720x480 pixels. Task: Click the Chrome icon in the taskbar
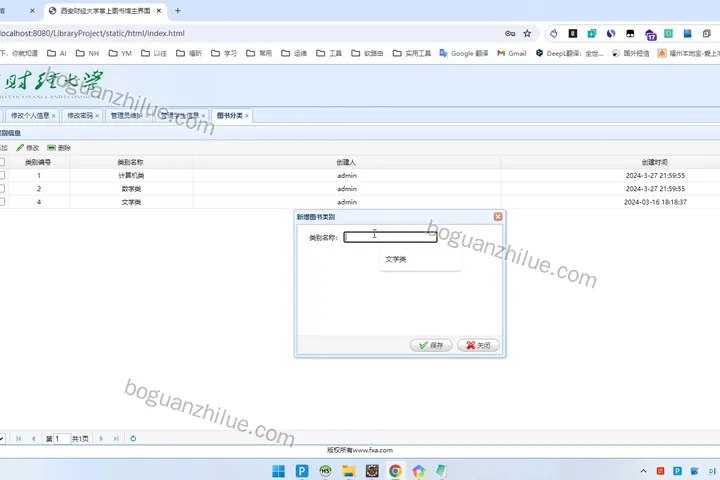click(x=395, y=471)
